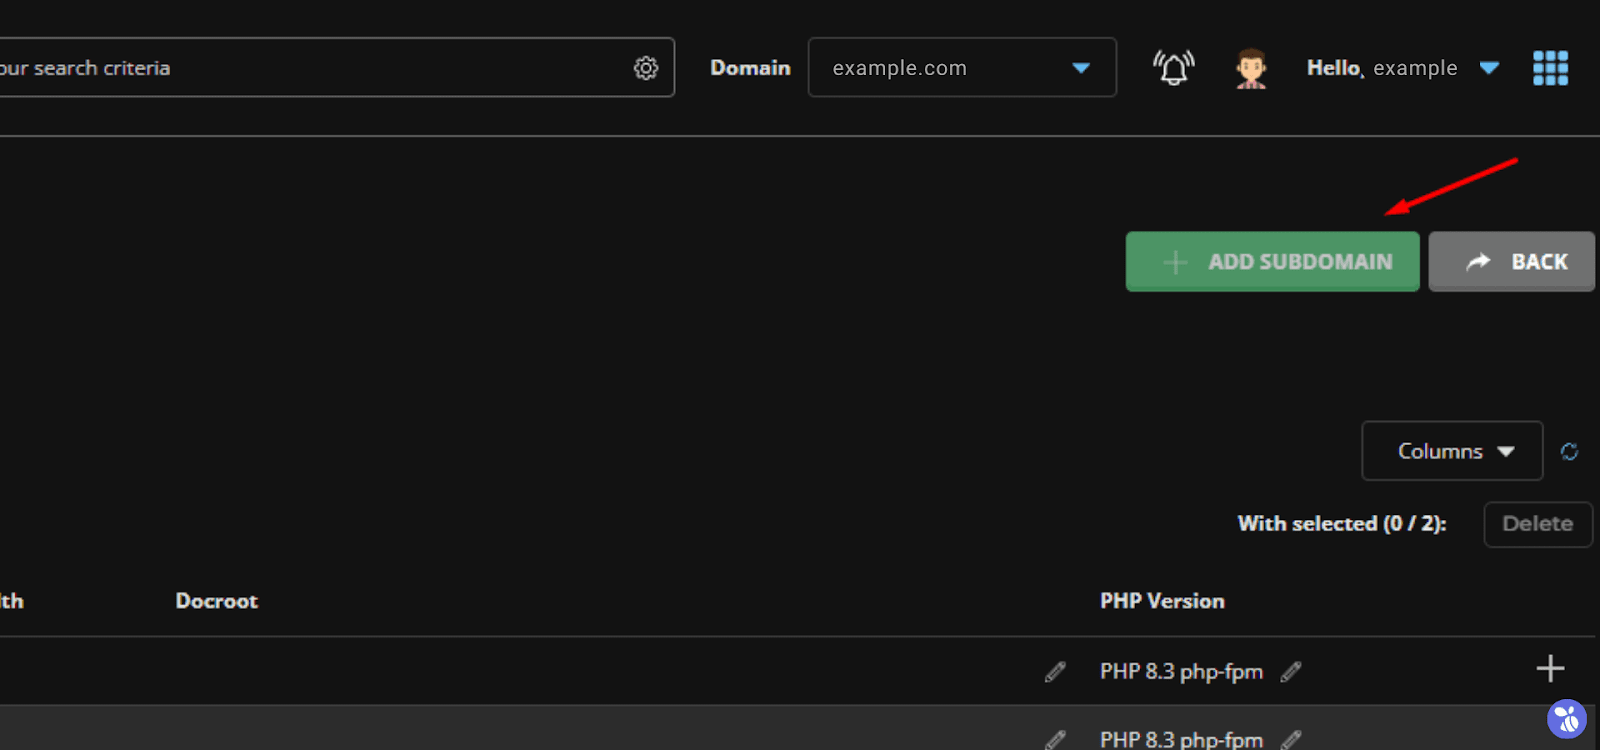Click the ADD SUBDOMAIN button
This screenshot has width=1600, height=750.
click(x=1272, y=262)
